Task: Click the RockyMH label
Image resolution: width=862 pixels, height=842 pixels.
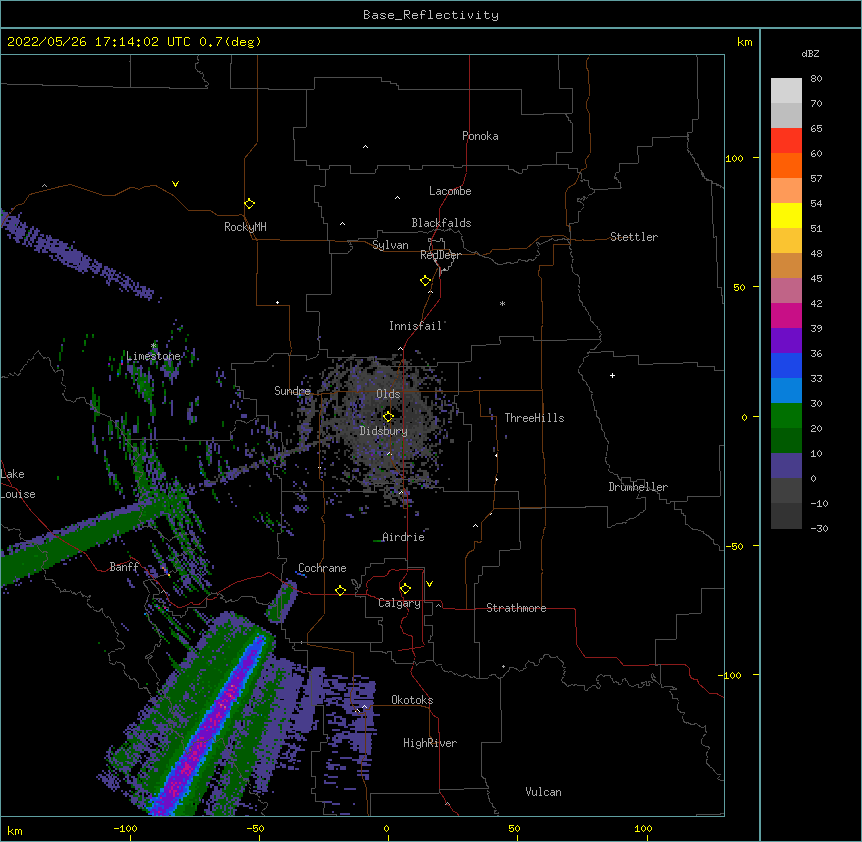Action: pos(245,227)
